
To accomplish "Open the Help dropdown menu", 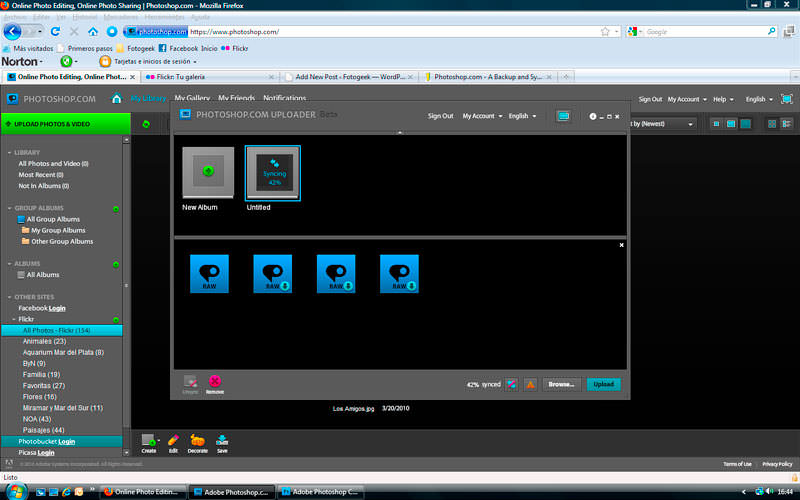I will pyautogui.click(x=723, y=99).
